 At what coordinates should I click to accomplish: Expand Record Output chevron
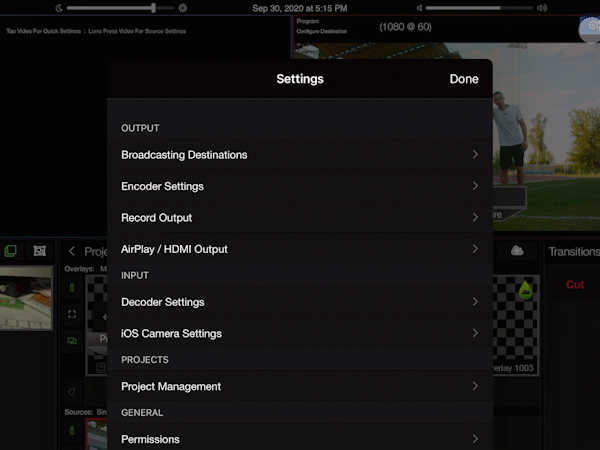click(x=475, y=217)
